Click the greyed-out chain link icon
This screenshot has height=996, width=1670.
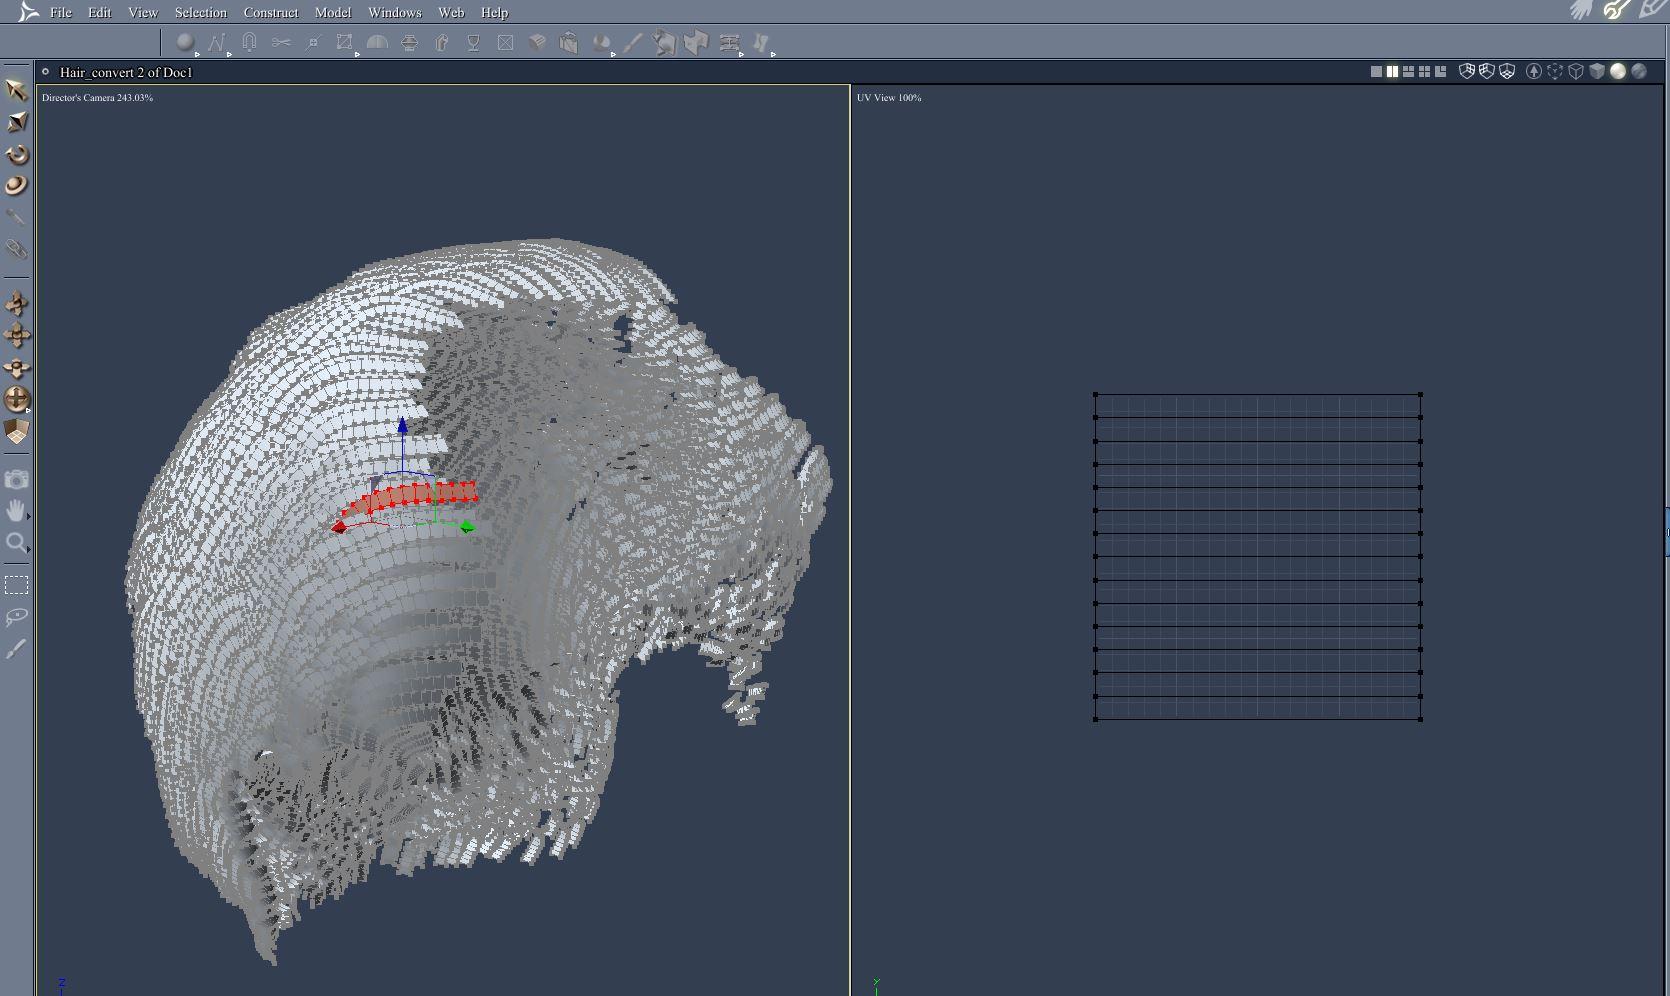(16, 249)
